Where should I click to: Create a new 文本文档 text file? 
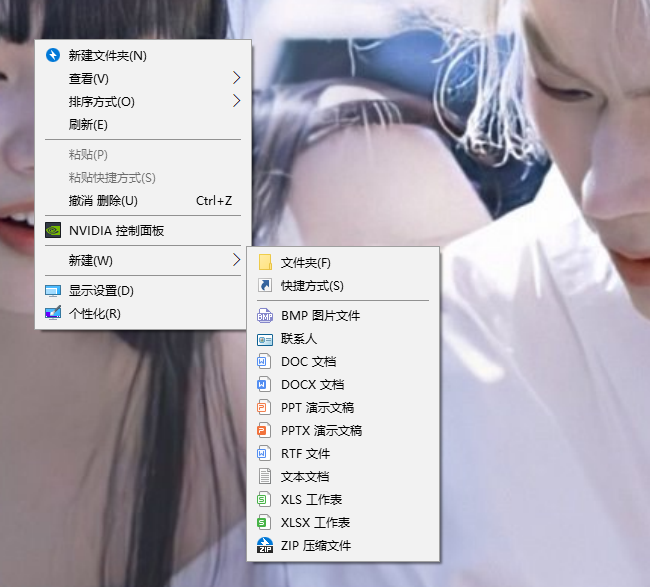(x=305, y=476)
